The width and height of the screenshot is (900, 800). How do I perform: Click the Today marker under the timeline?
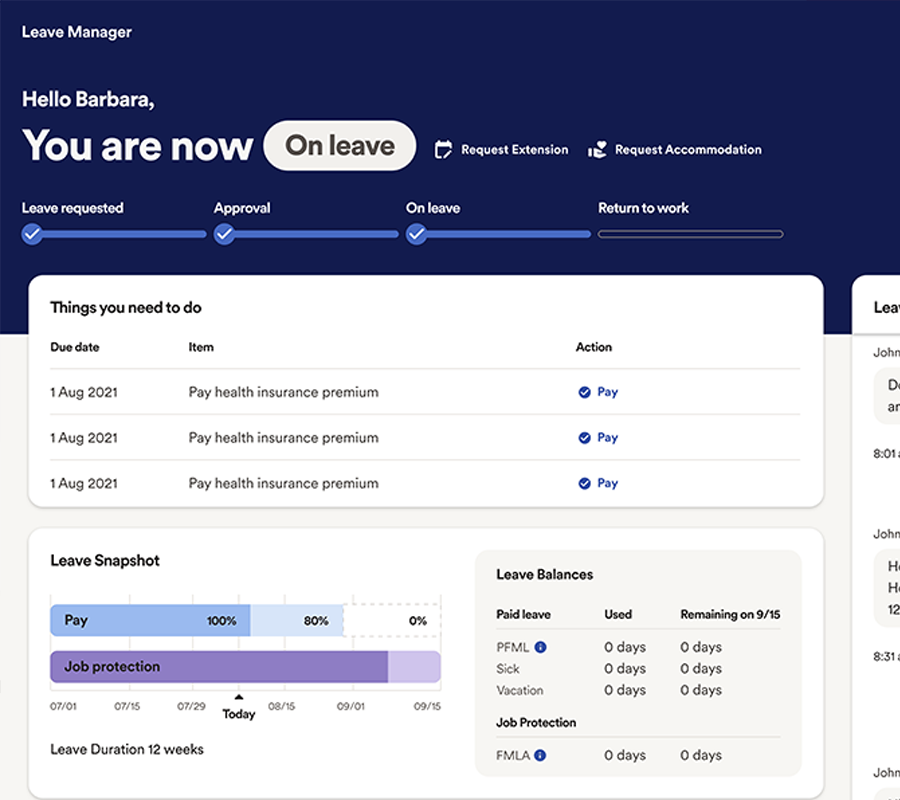coord(238,707)
